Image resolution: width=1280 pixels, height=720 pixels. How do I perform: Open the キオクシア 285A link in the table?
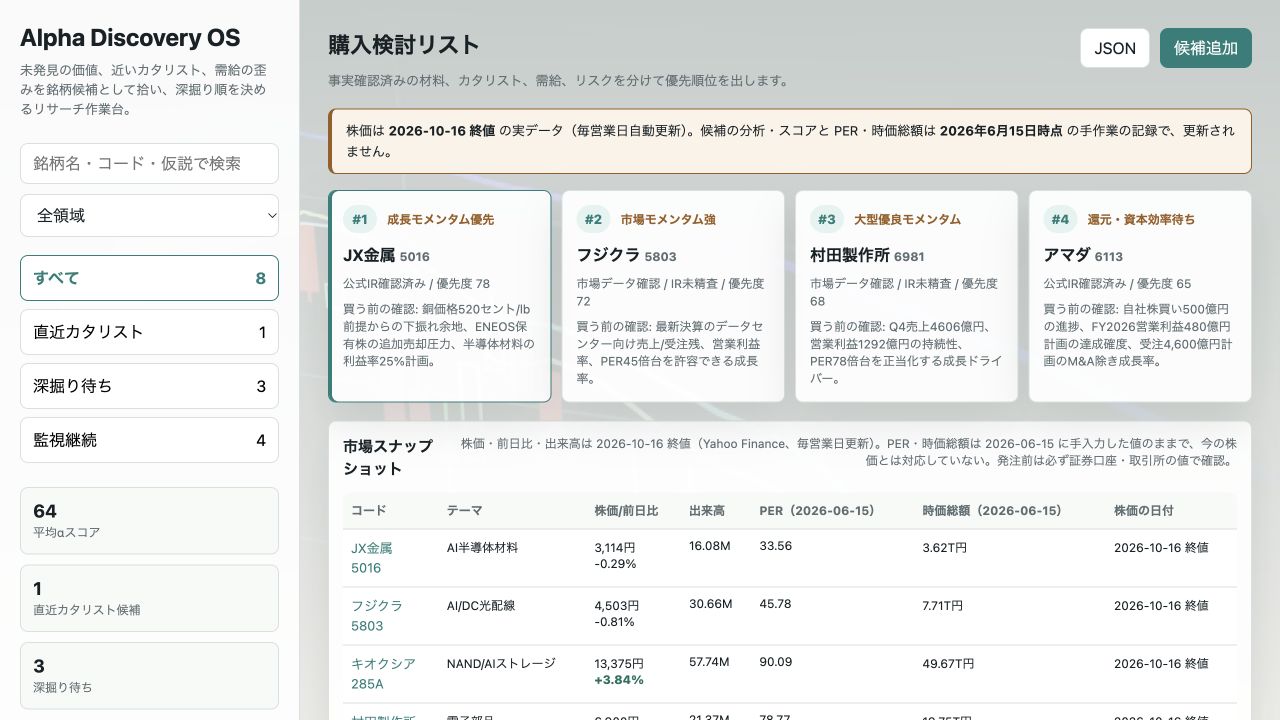[x=383, y=674]
